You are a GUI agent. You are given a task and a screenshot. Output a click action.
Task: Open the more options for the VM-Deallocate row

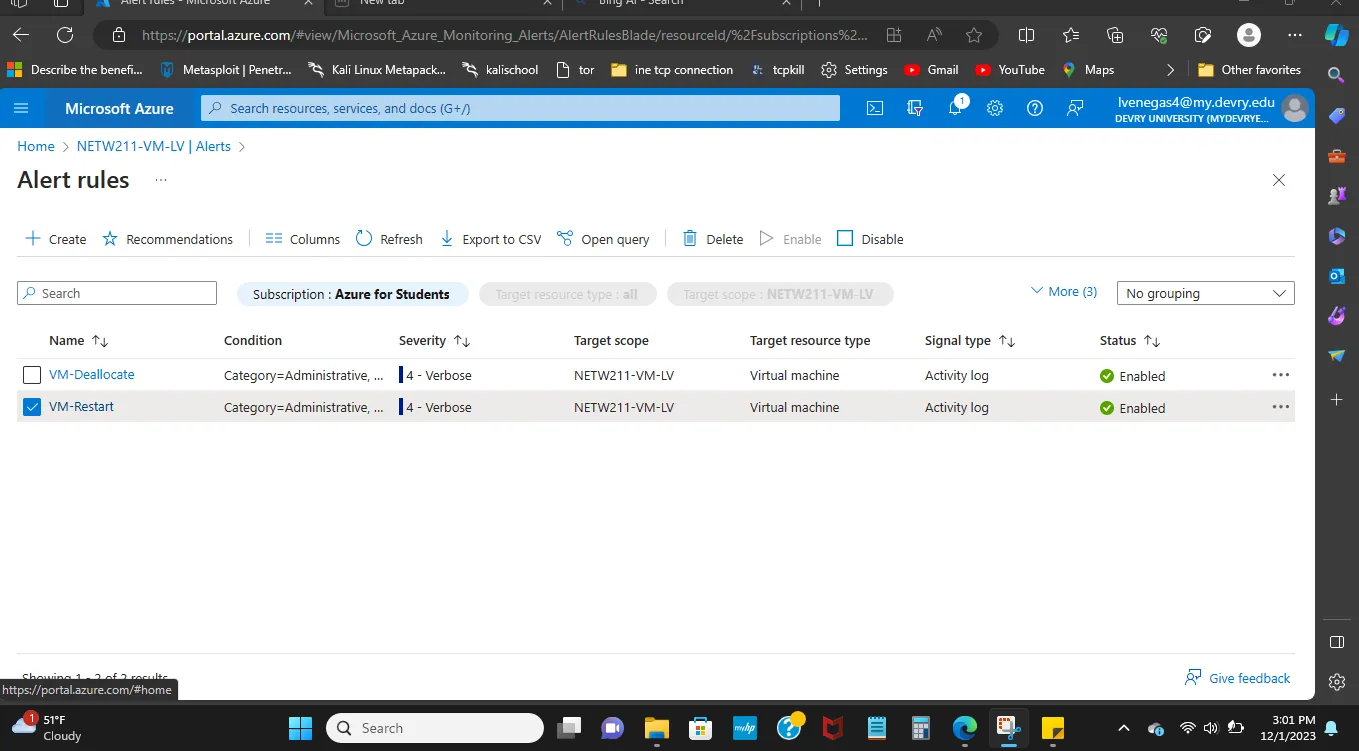click(x=1280, y=375)
